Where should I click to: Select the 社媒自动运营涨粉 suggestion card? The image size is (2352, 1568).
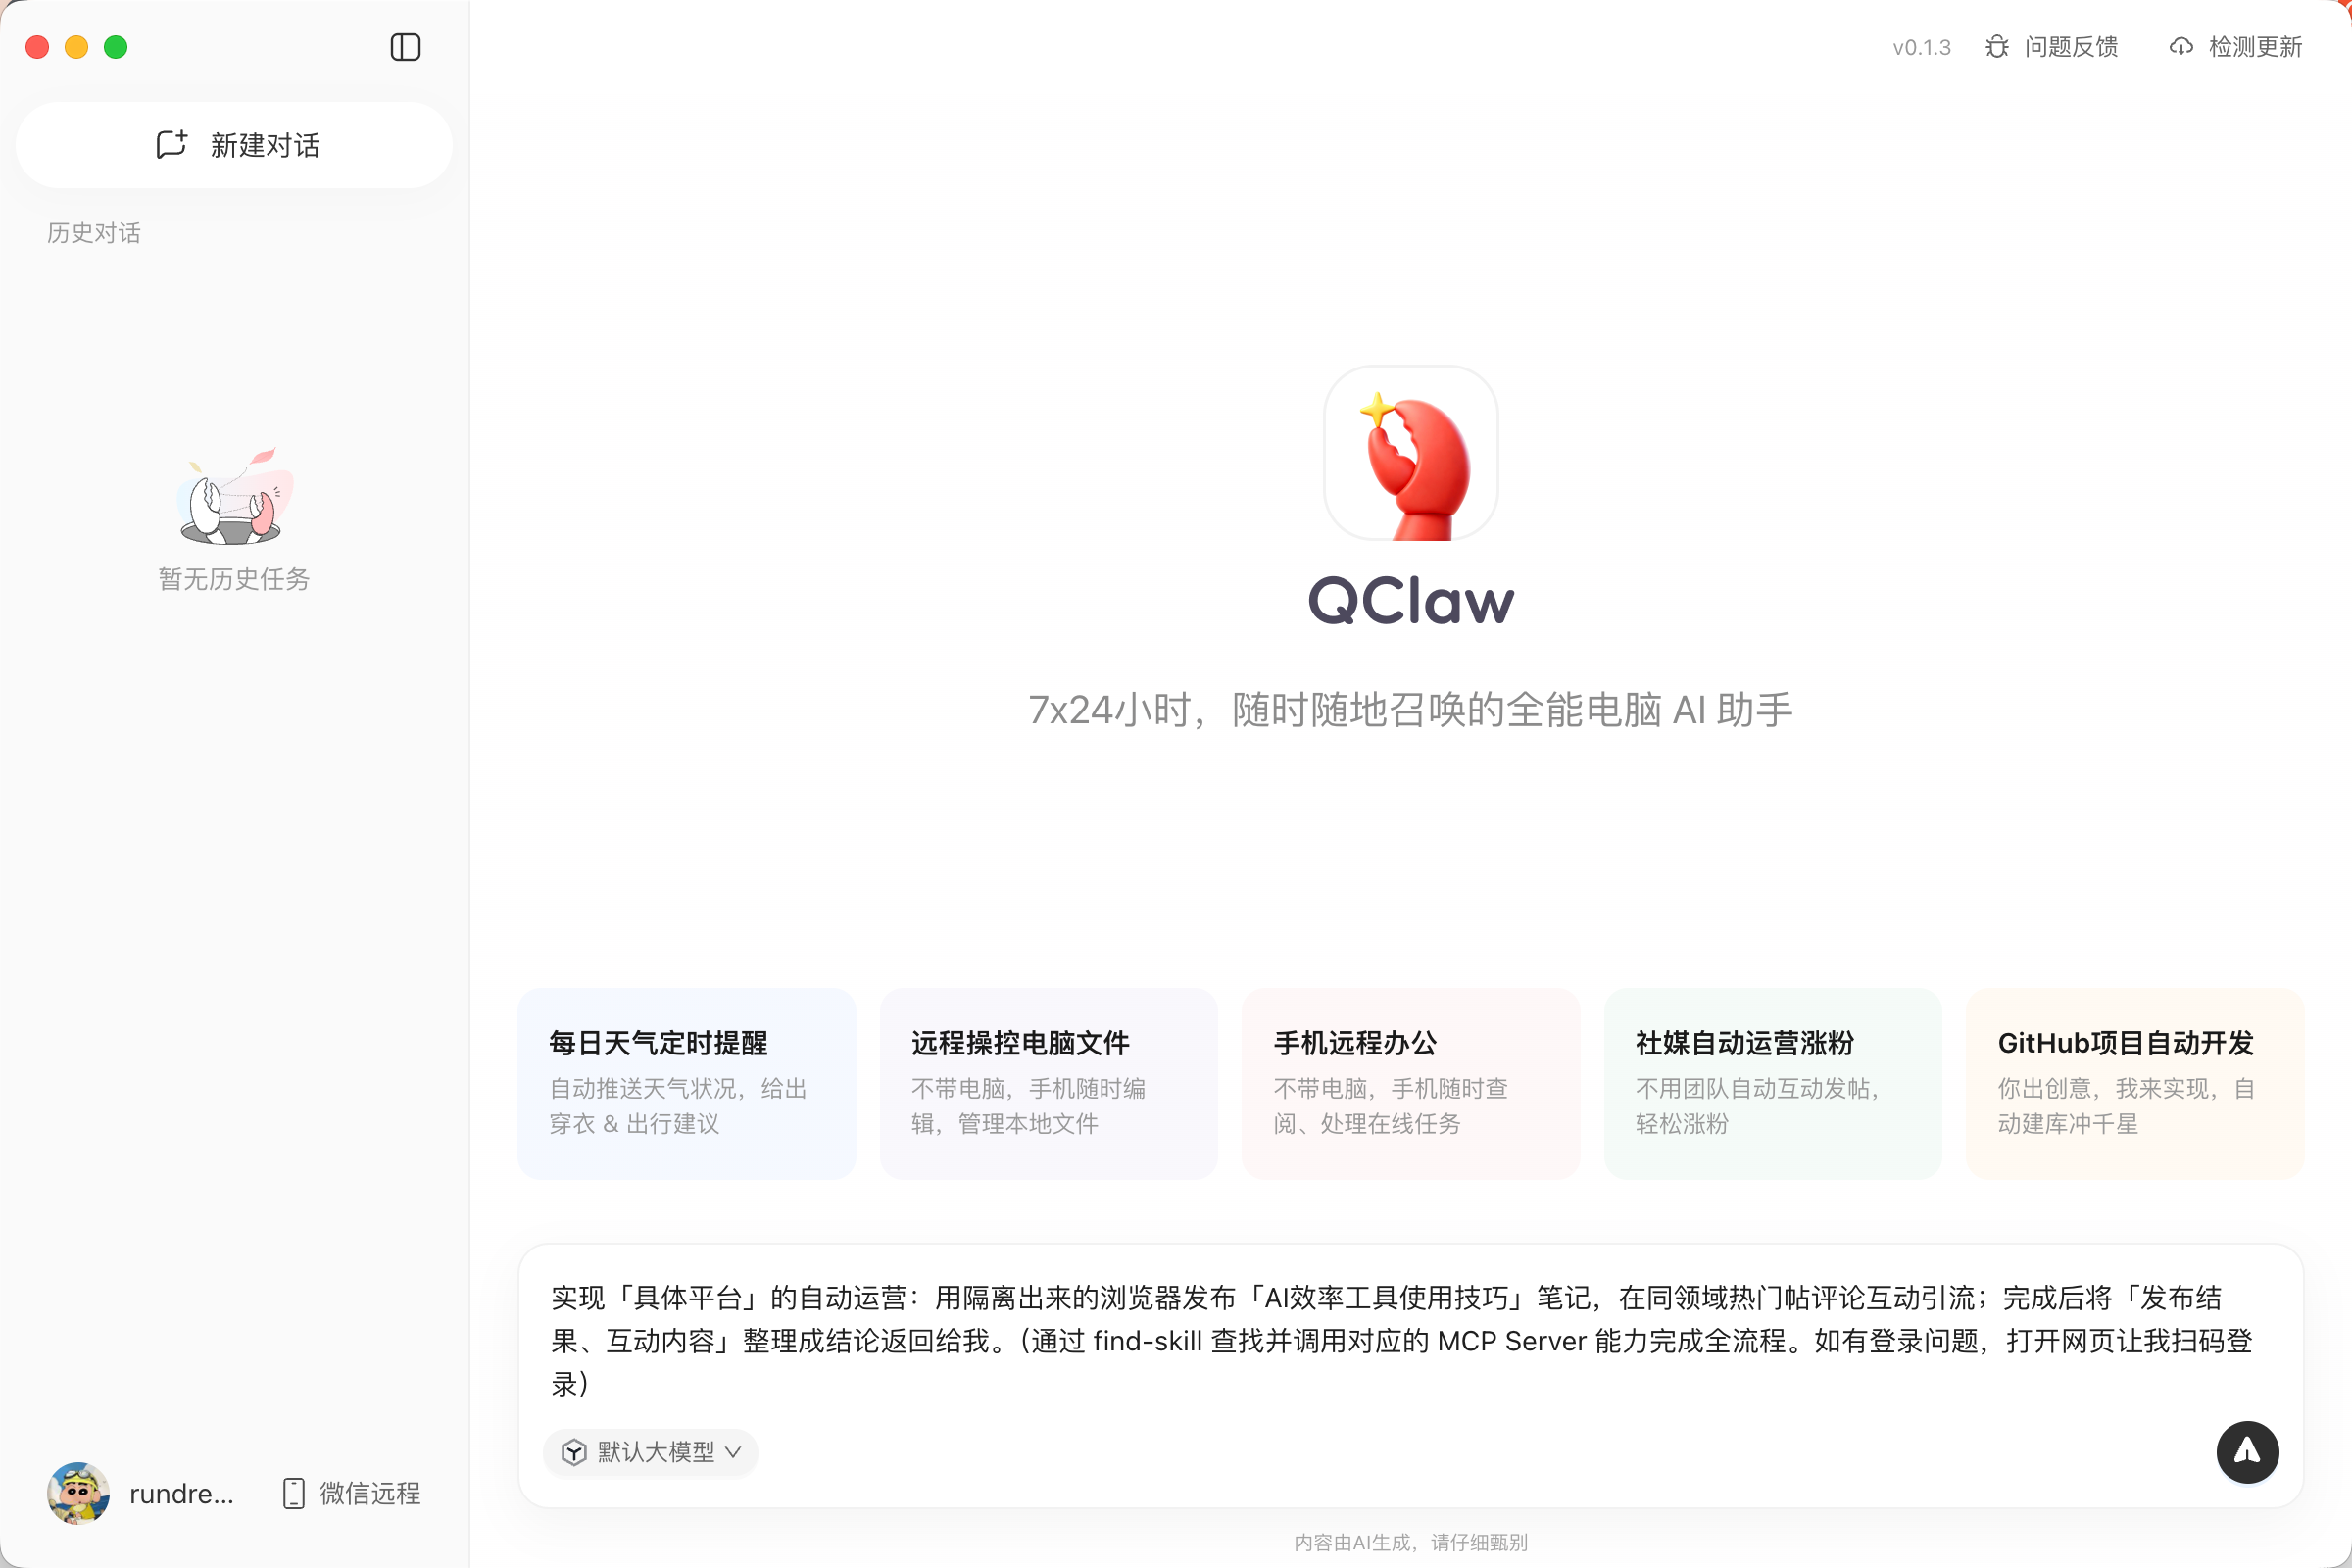click(1772, 1083)
